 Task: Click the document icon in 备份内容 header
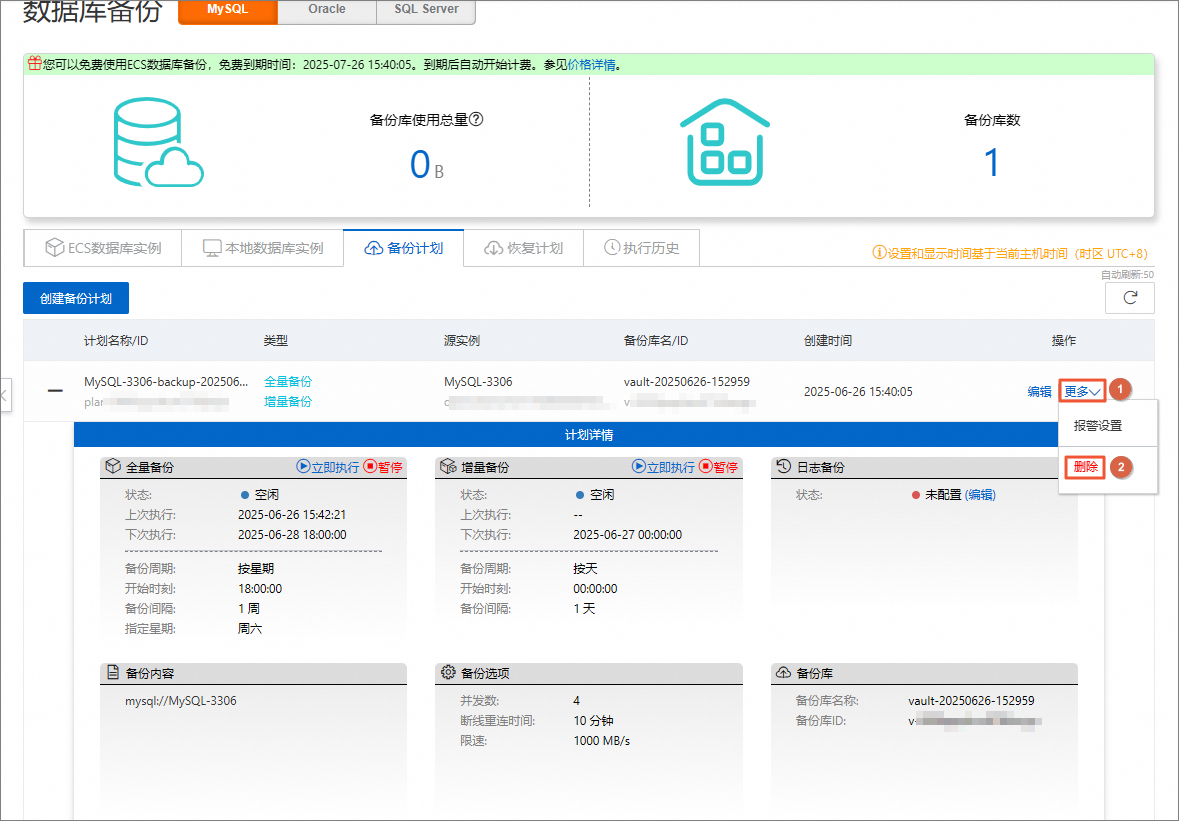pyautogui.click(x=113, y=673)
